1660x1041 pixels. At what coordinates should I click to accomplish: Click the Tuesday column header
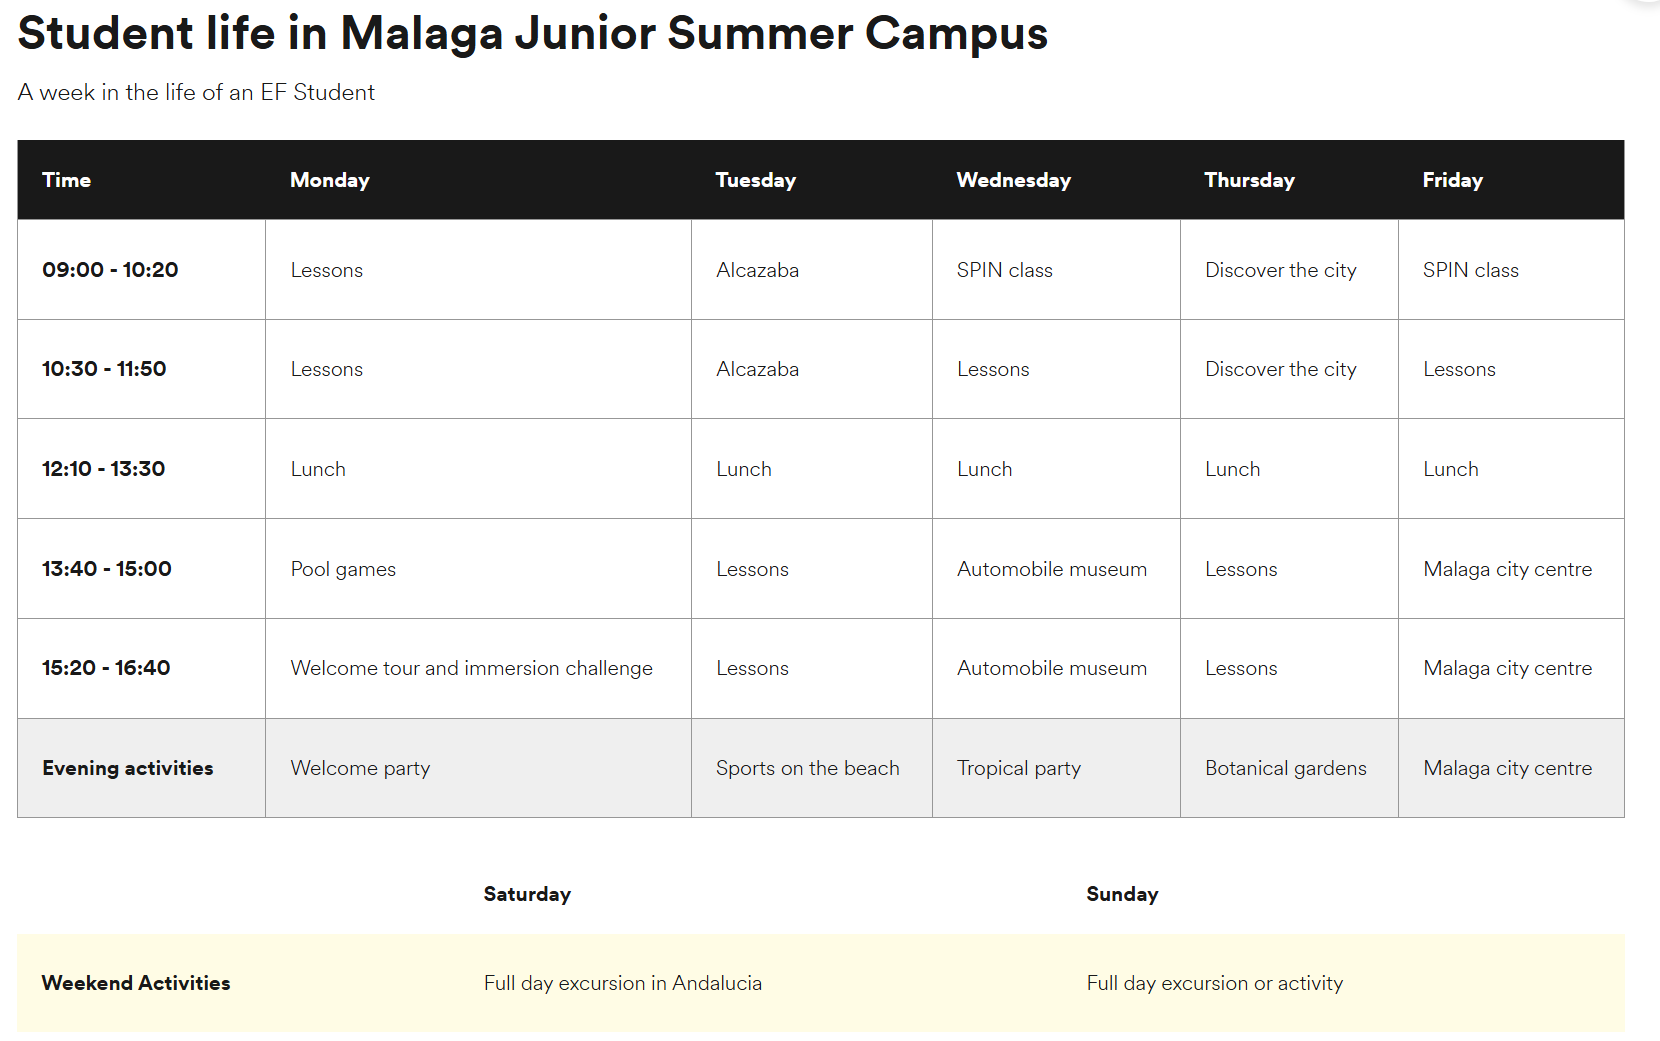coord(756,180)
